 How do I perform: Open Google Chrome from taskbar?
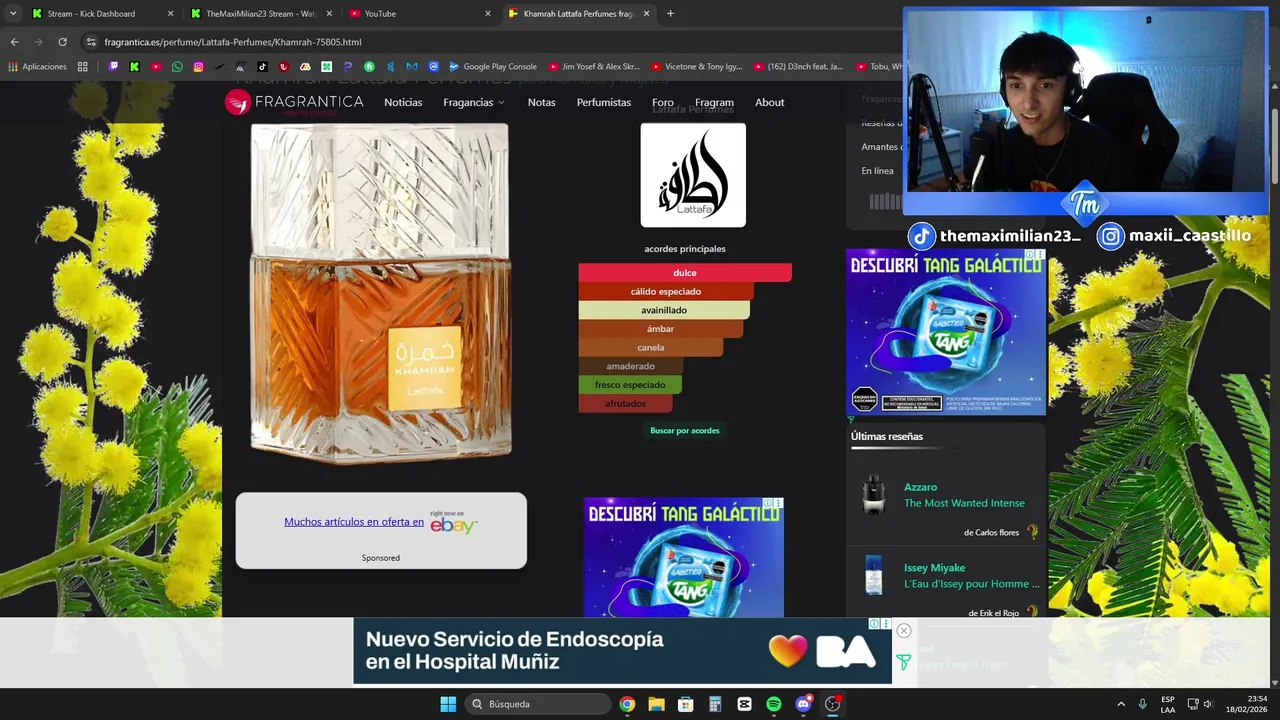pos(627,704)
